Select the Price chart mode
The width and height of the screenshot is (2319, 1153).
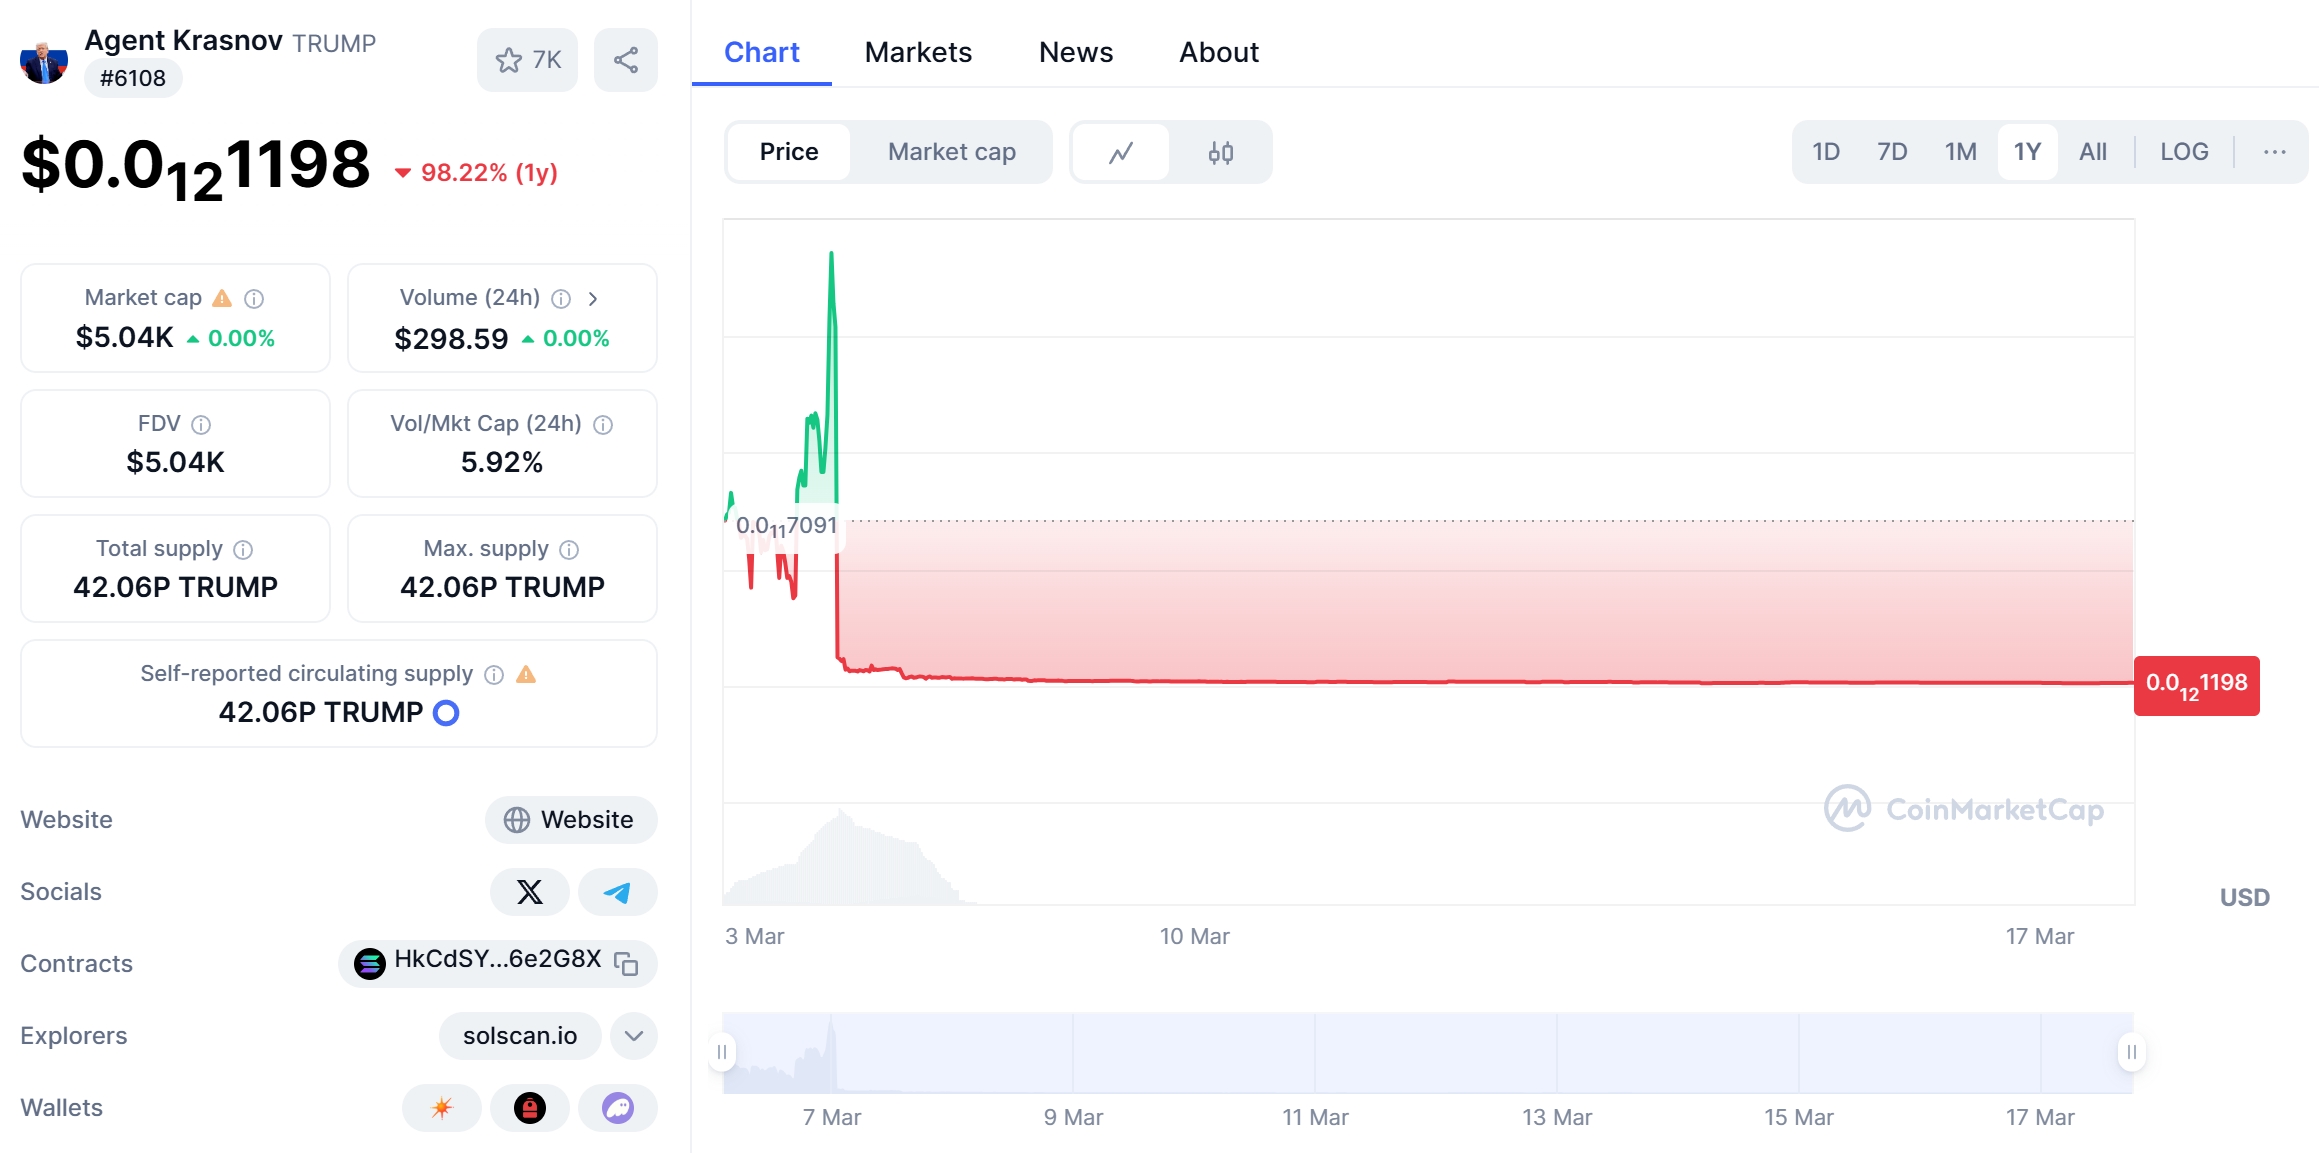pos(789,152)
